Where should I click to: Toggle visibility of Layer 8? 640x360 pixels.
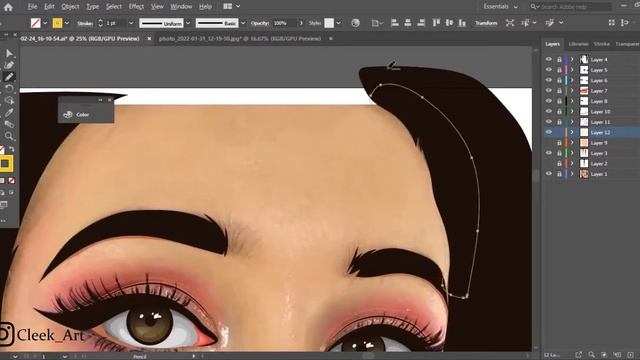[x=549, y=101]
